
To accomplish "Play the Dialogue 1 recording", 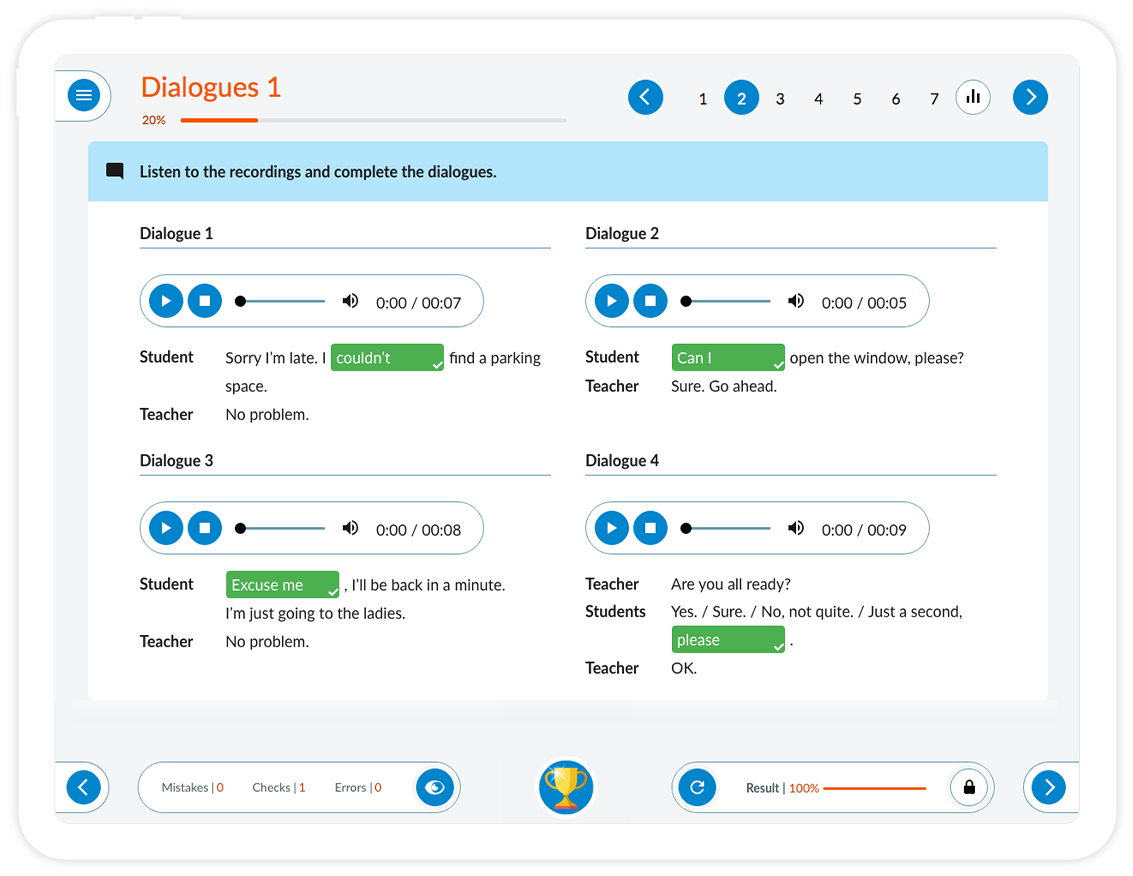I will click(x=166, y=301).
